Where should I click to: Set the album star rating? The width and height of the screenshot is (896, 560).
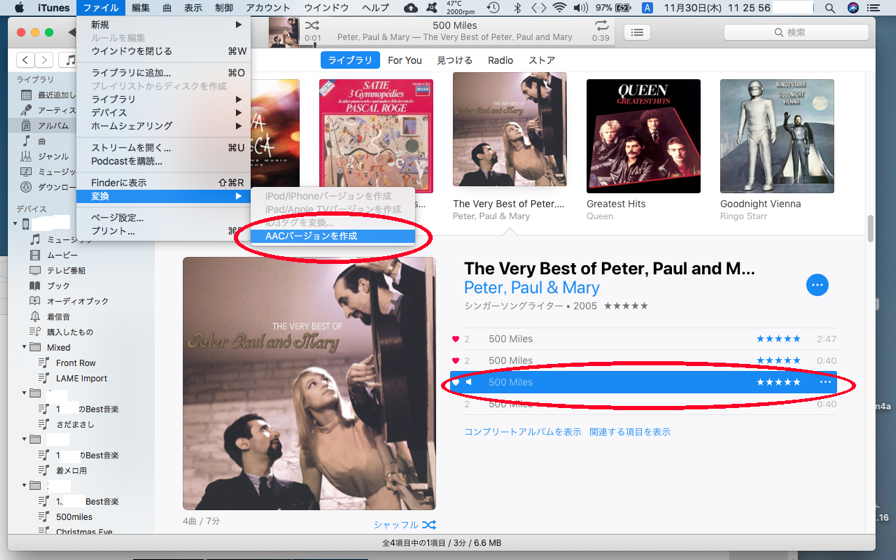click(626, 306)
